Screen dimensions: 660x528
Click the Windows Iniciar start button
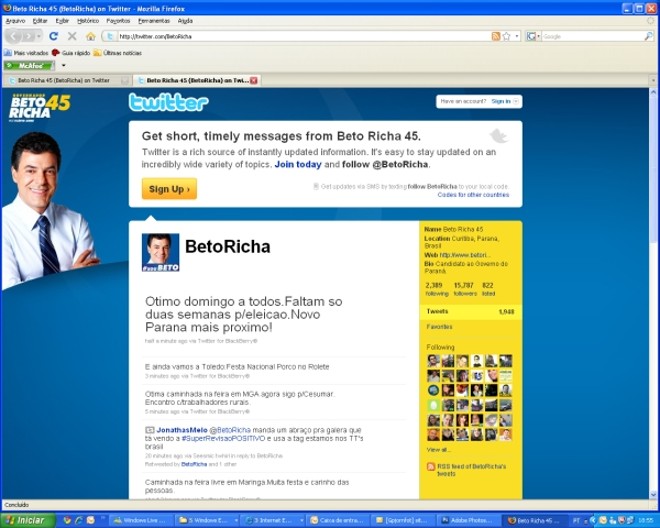coord(25,520)
